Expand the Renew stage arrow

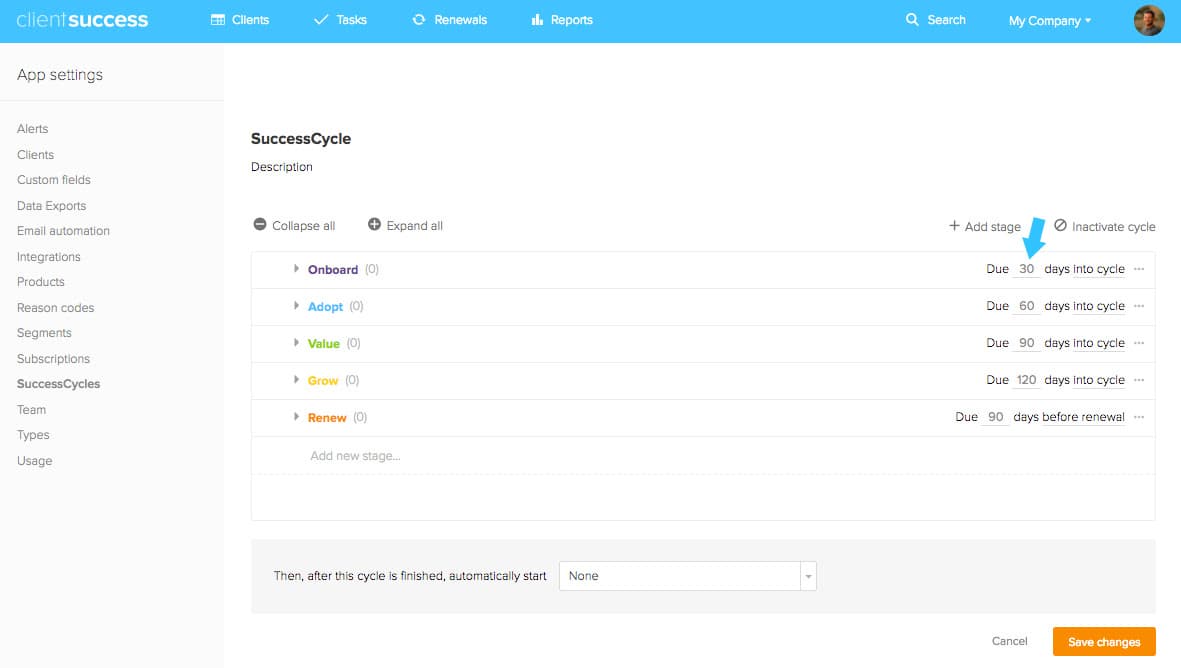point(296,416)
